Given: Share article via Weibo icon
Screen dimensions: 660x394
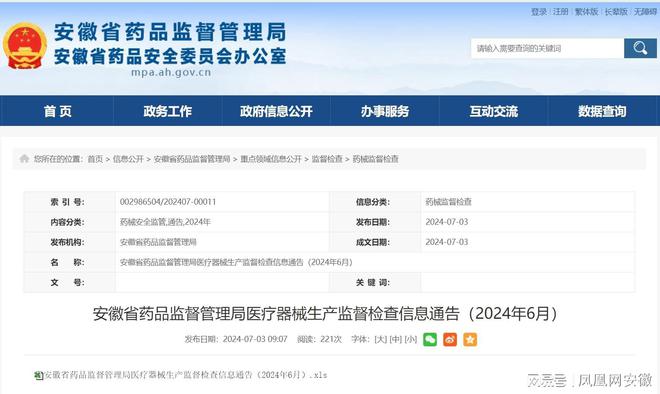Looking at the screenshot, I should click(x=450, y=339).
